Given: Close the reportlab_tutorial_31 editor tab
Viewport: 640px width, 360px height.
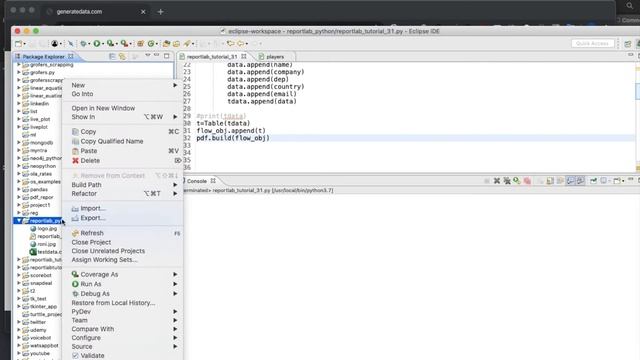Looking at the screenshot, I should [x=244, y=56].
